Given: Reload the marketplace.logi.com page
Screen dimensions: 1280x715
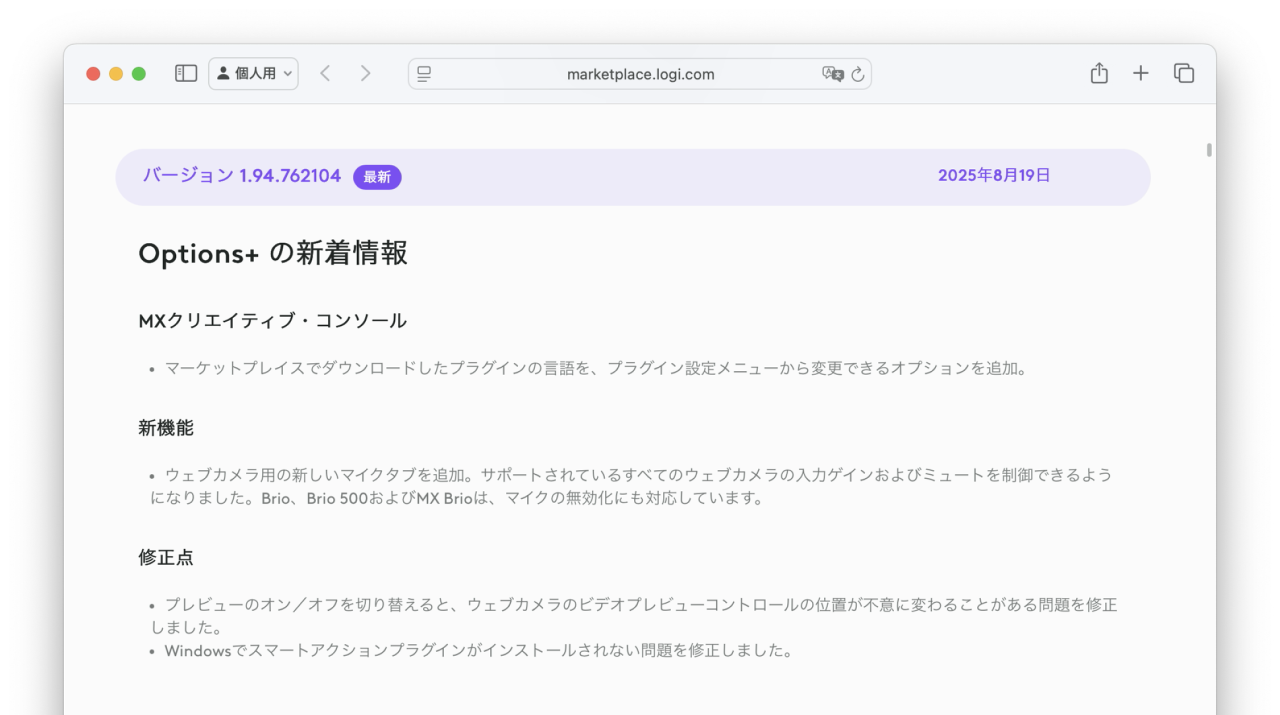Looking at the screenshot, I should (x=858, y=73).
